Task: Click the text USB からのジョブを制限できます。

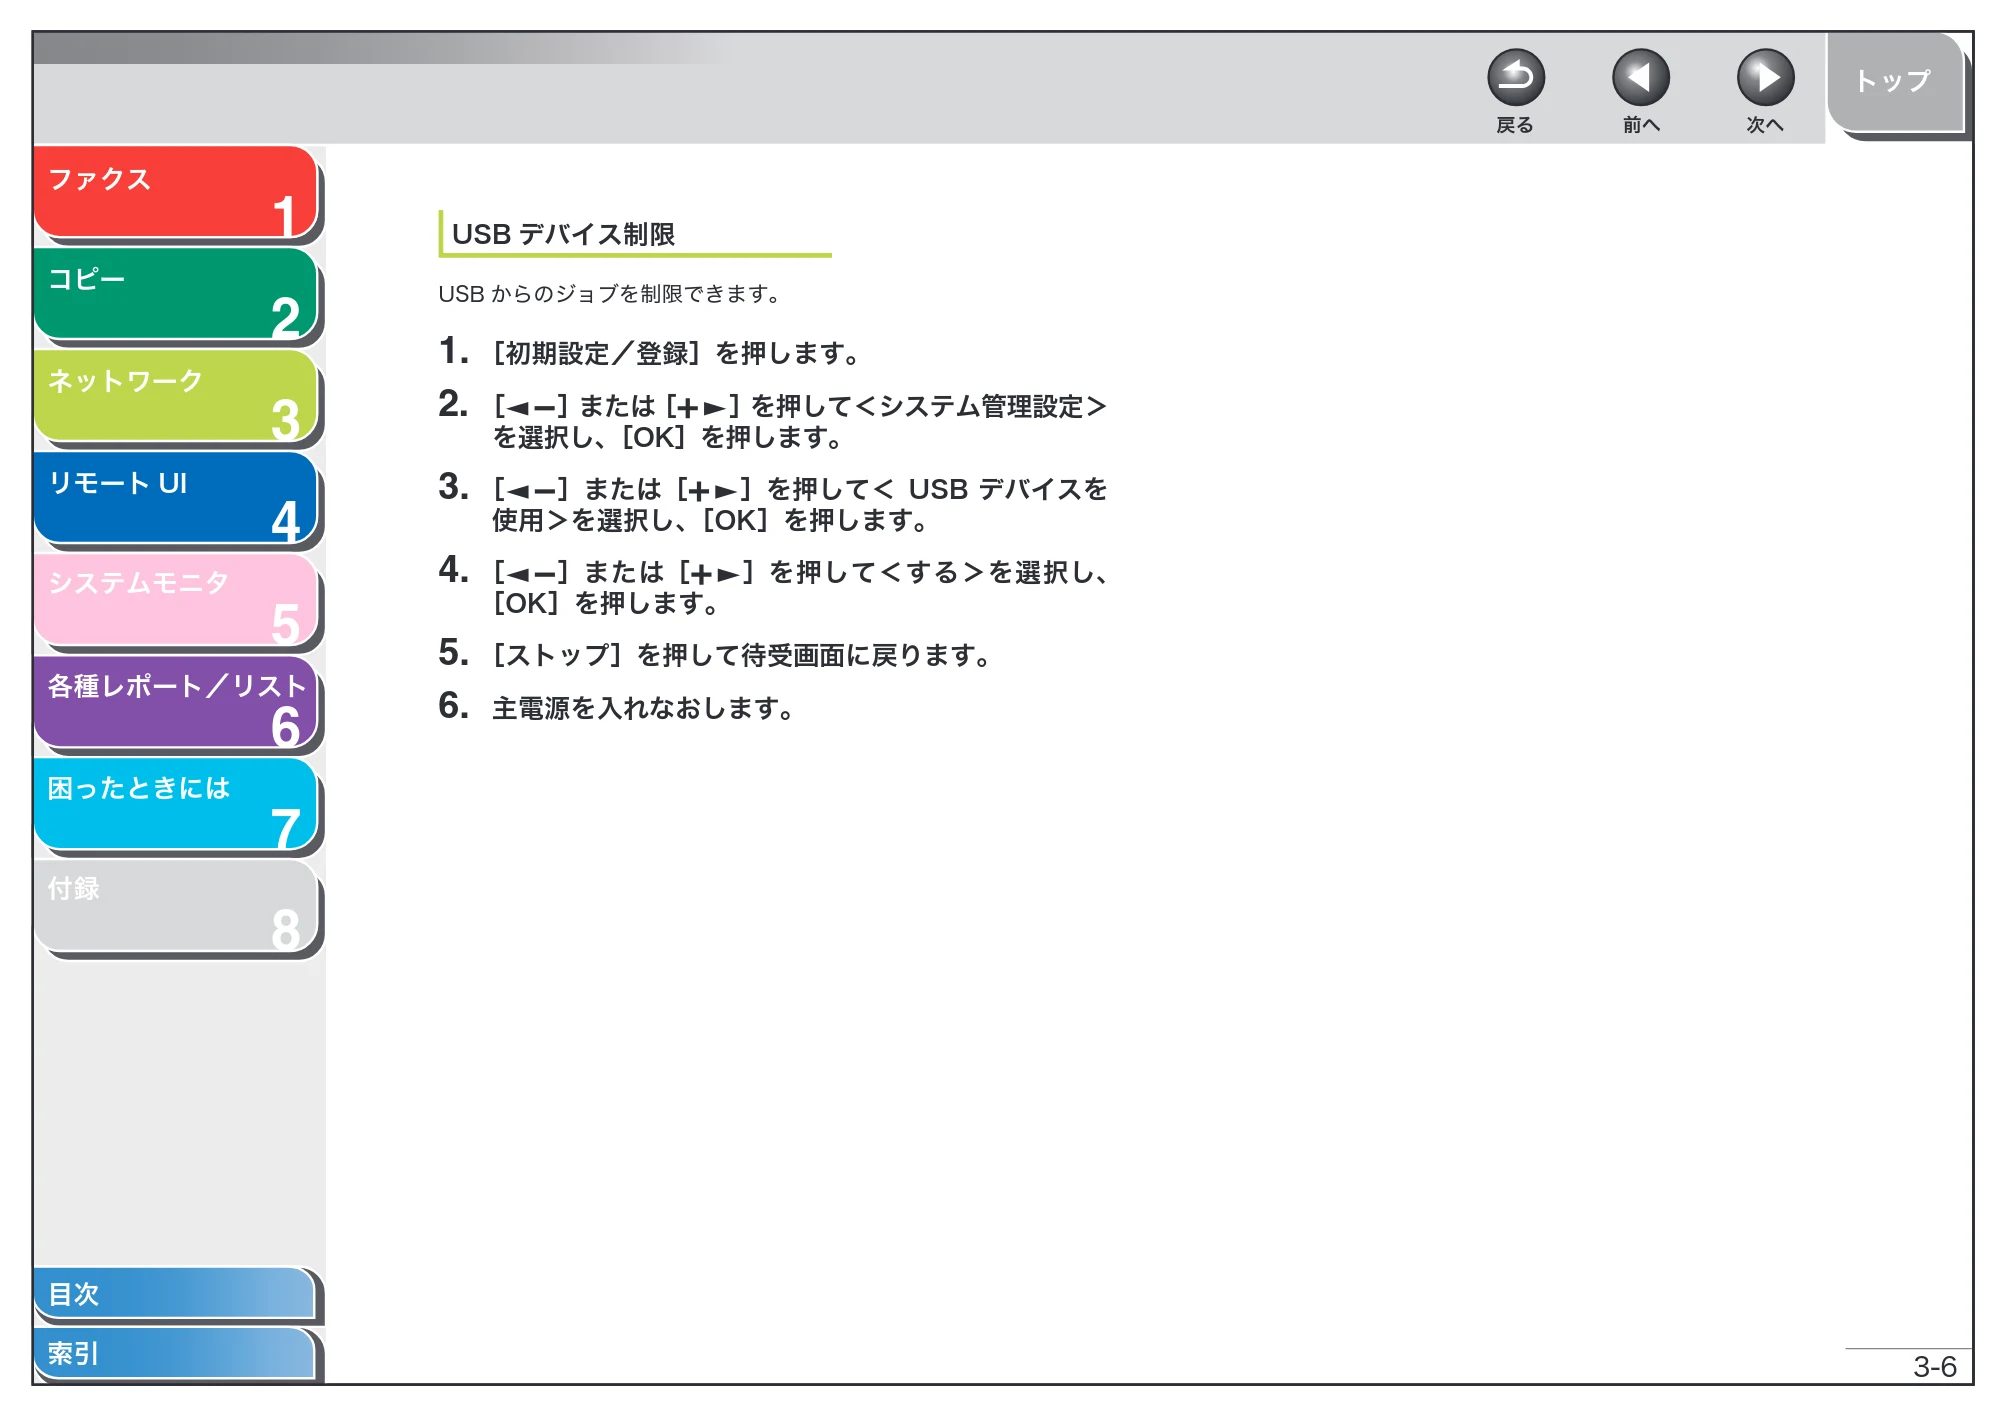Action: (610, 294)
